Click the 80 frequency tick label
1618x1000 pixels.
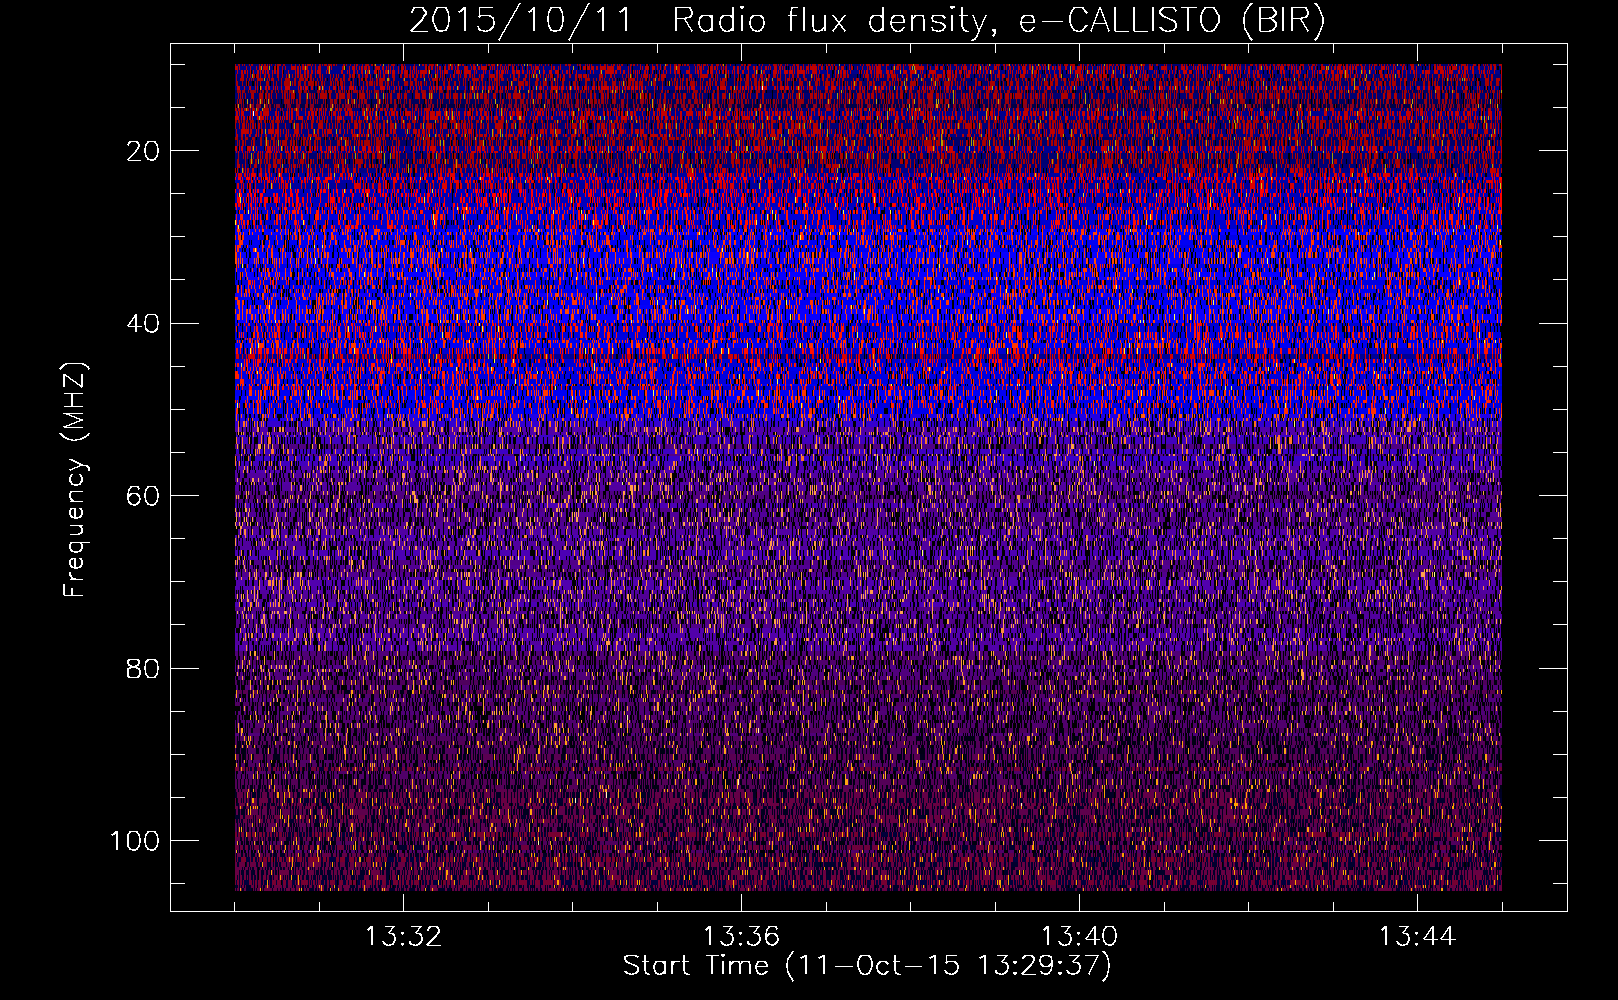144,668
